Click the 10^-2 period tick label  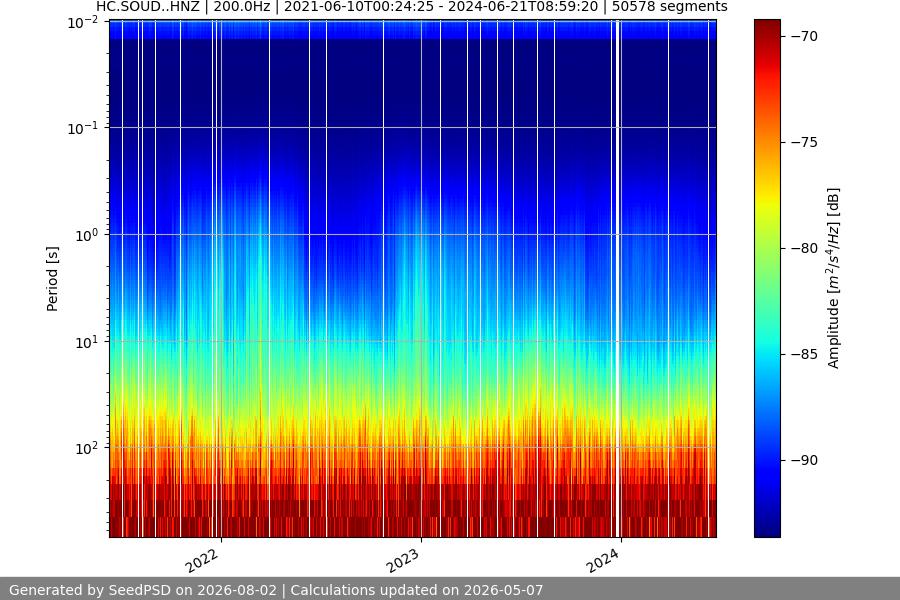coord(83,22)
